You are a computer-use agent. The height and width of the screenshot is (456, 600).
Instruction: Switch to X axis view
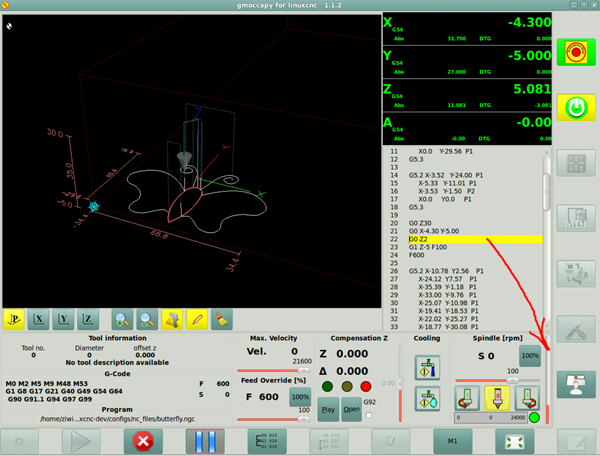click(x=38, y=319)
